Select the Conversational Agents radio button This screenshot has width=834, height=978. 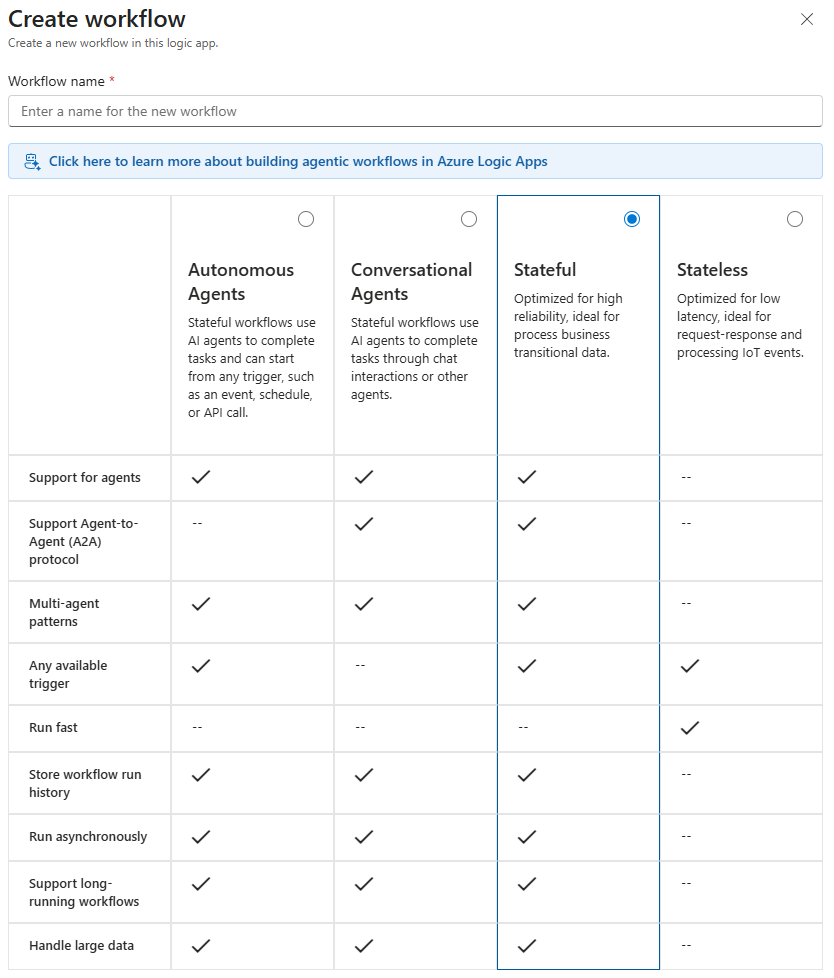pyautogui.click(x=469, y=219)
